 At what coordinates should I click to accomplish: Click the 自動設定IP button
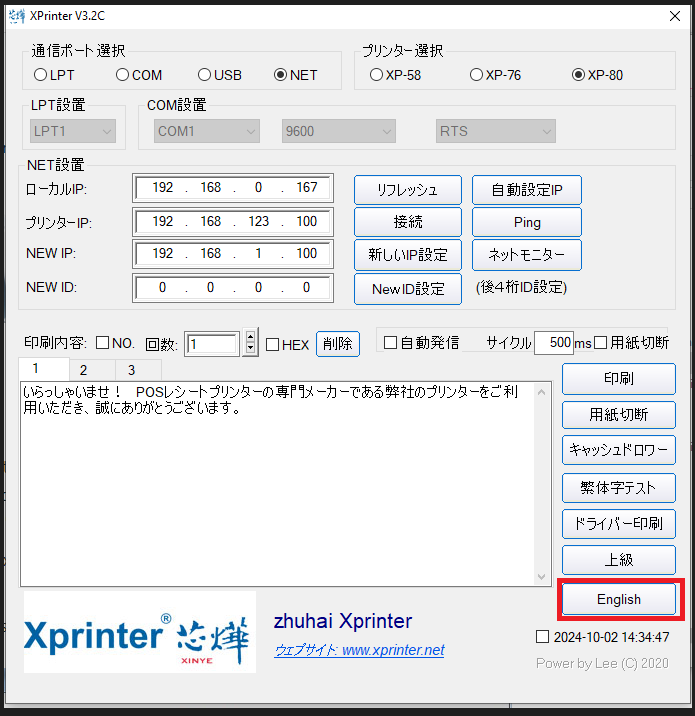(527, 190)
